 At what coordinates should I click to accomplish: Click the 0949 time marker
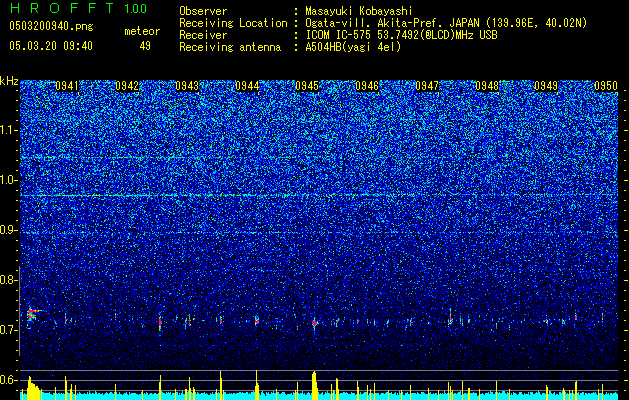pyautogui.click(x=546, y=86)
